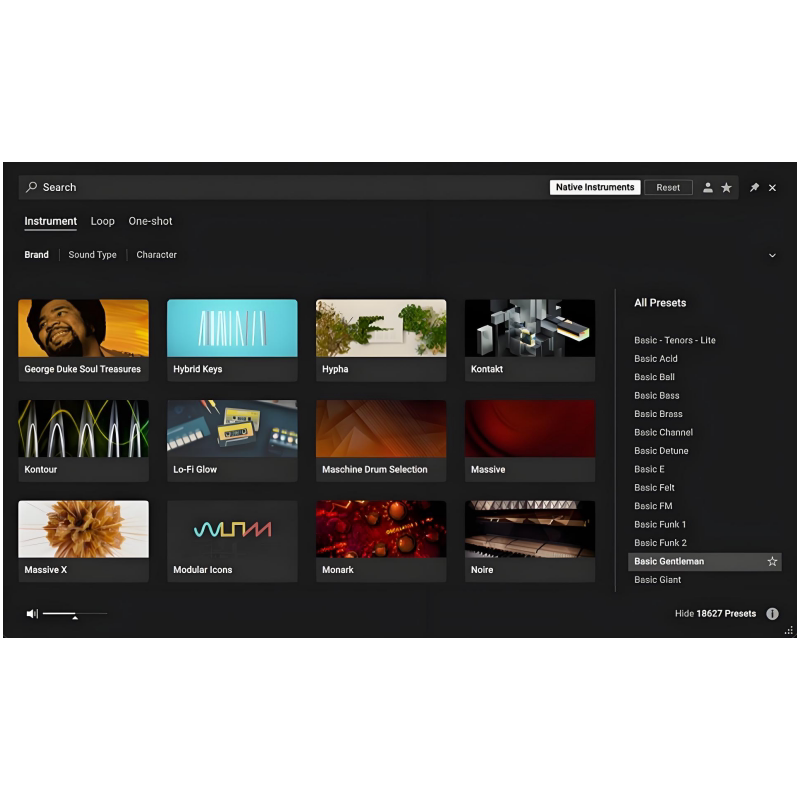Open the Massive product tile
Viewport: 800px width, 800px height.
point(530,440)
